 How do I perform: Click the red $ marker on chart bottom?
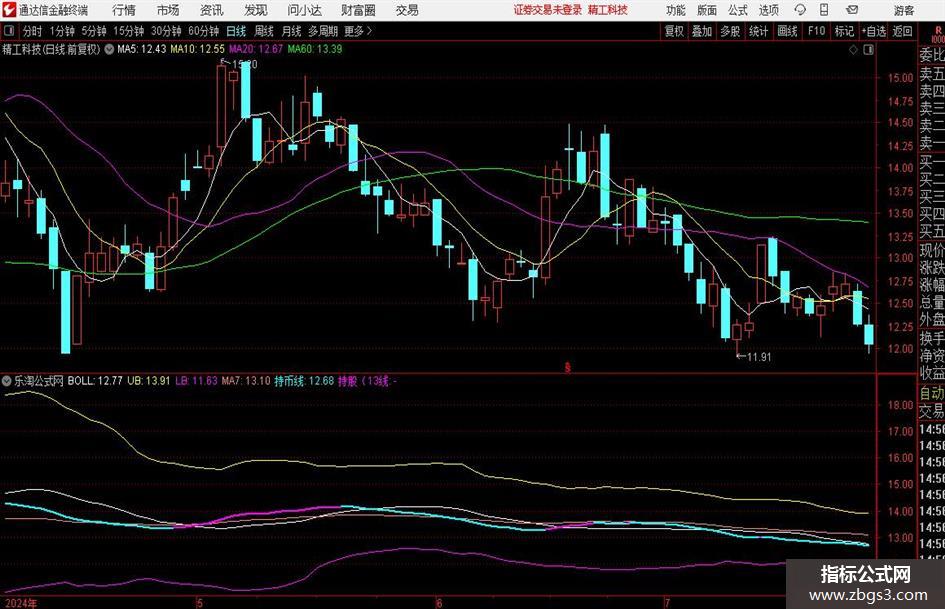click(567, 367)
